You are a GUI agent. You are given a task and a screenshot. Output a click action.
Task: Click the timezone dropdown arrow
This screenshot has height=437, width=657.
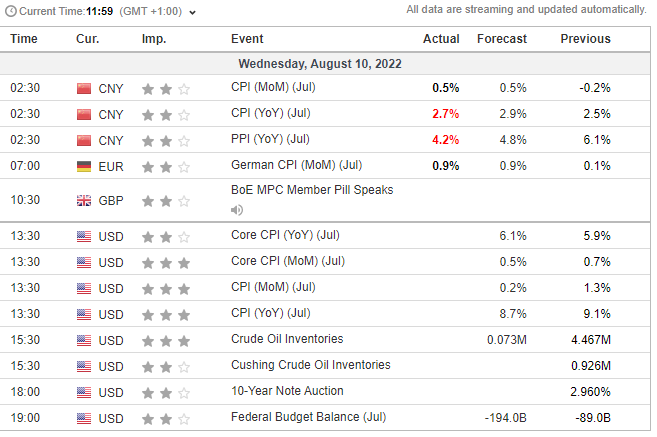click(x=192, y=12)
